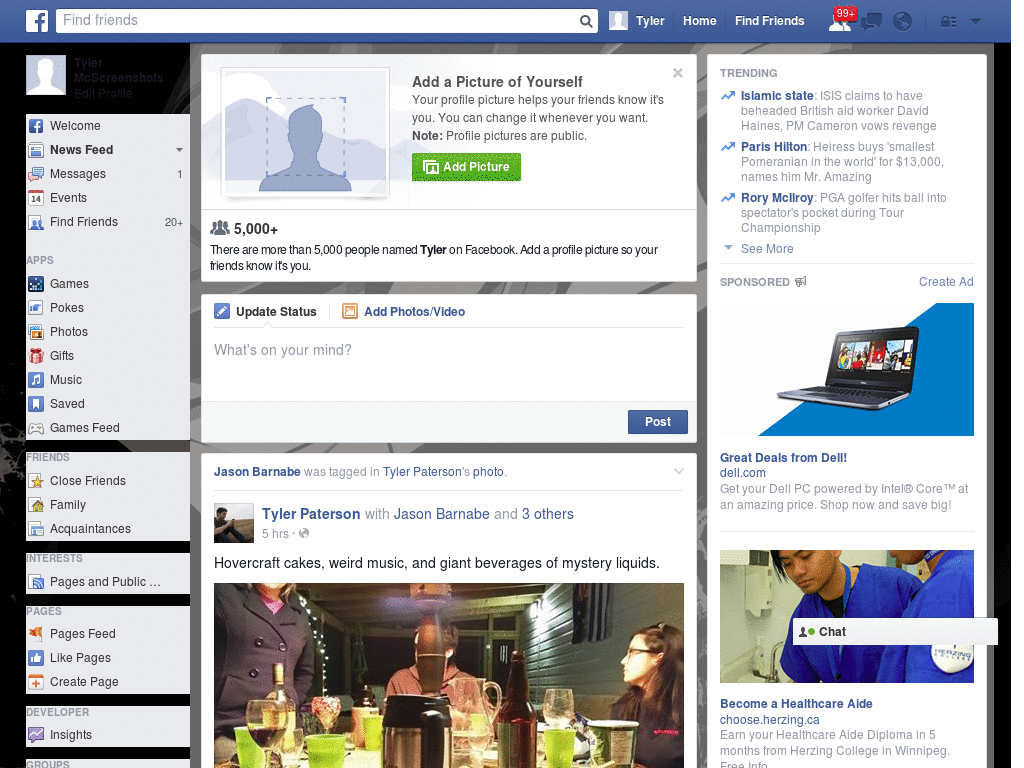Screen dimensions: 1024x768
Task: Click the profile silhouette placeholder image
Action: pyautogui.click(x=306, y=133)
